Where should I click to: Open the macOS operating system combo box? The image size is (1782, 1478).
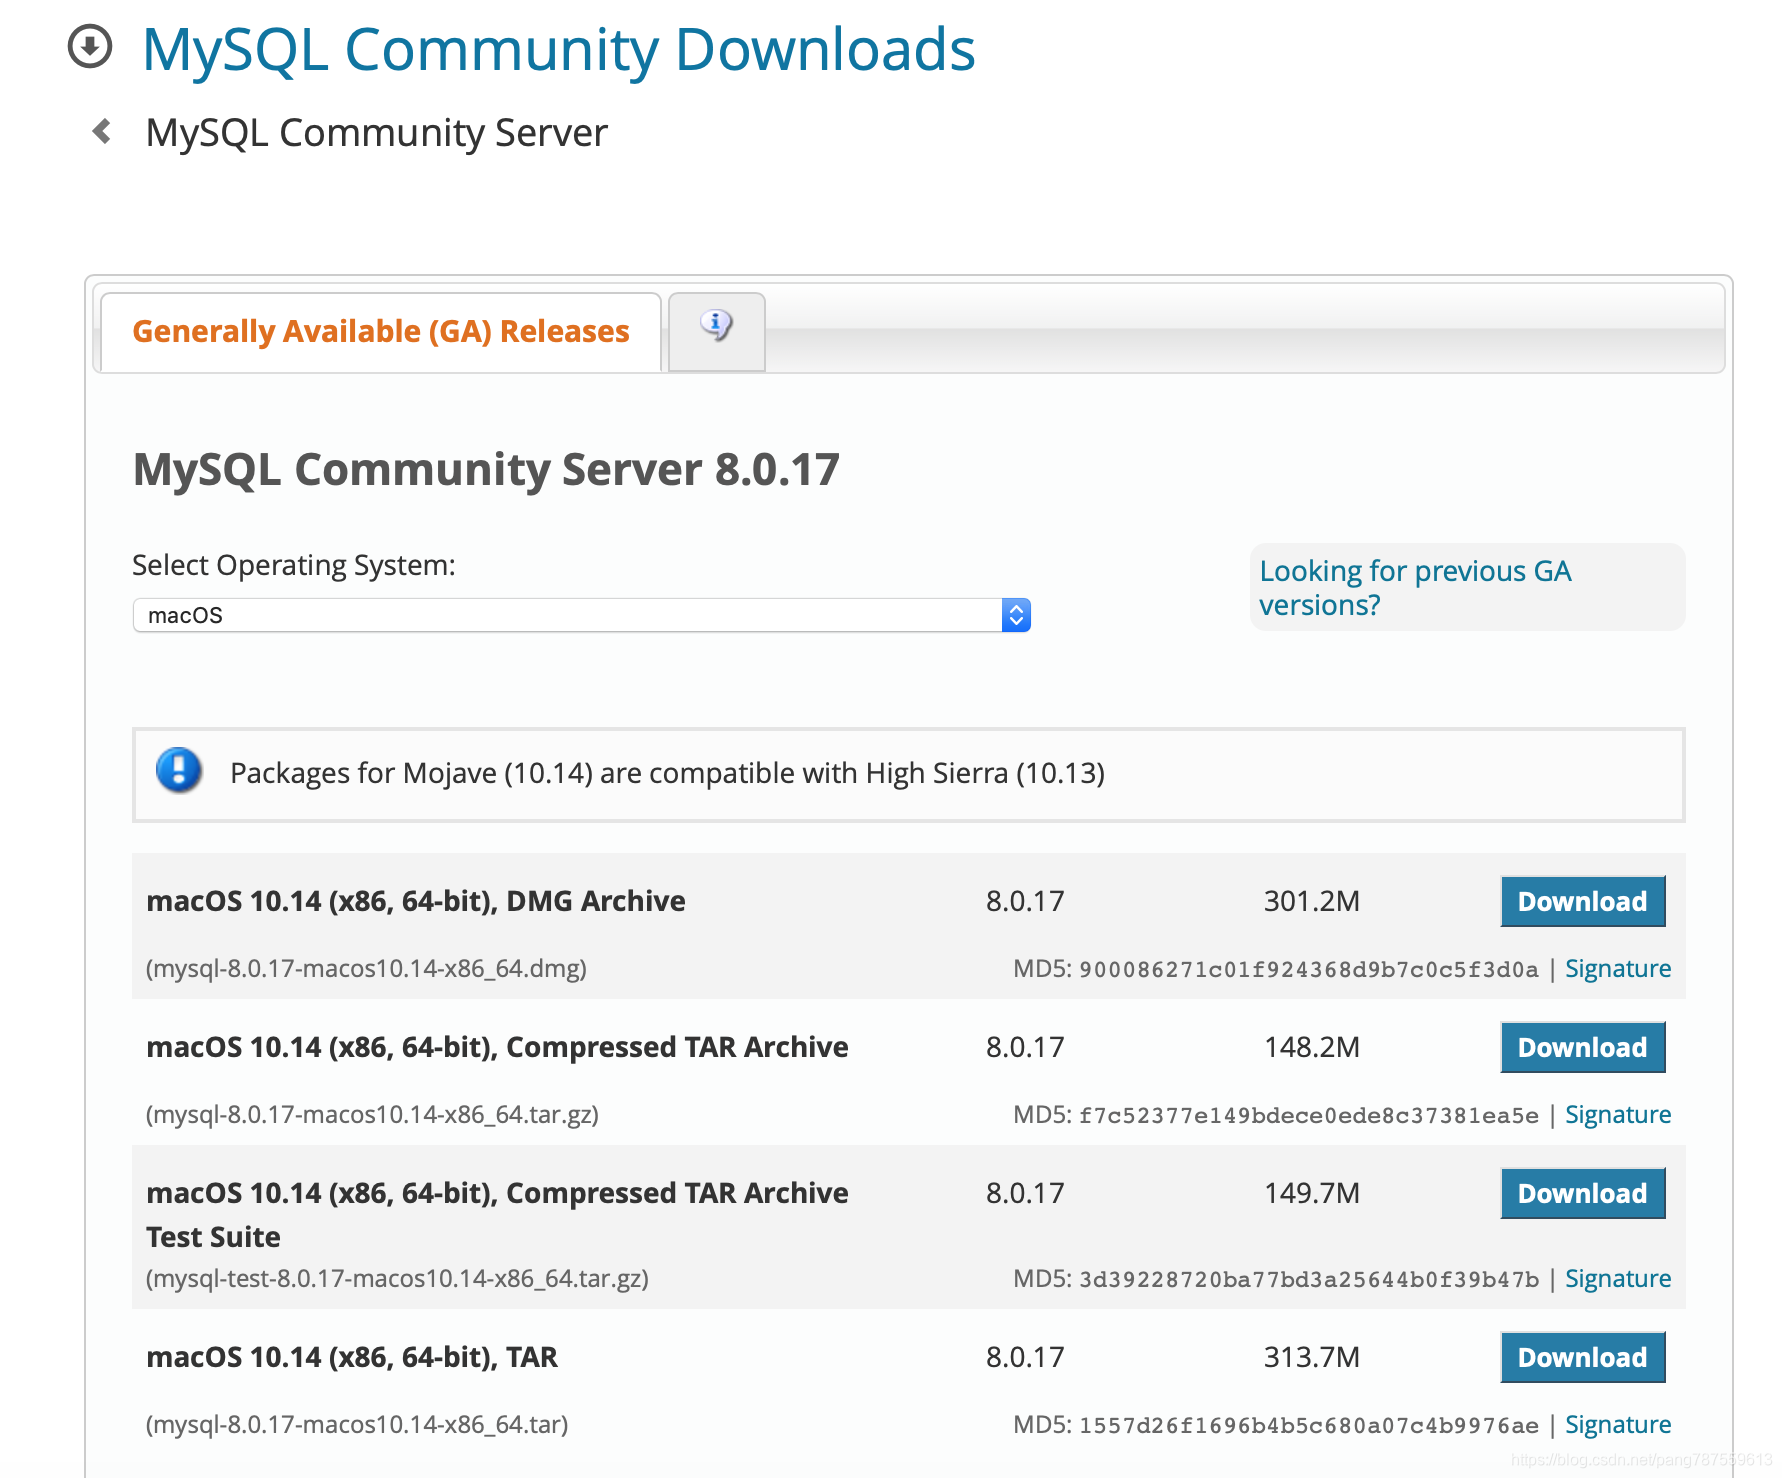click(x=581, y=615)
